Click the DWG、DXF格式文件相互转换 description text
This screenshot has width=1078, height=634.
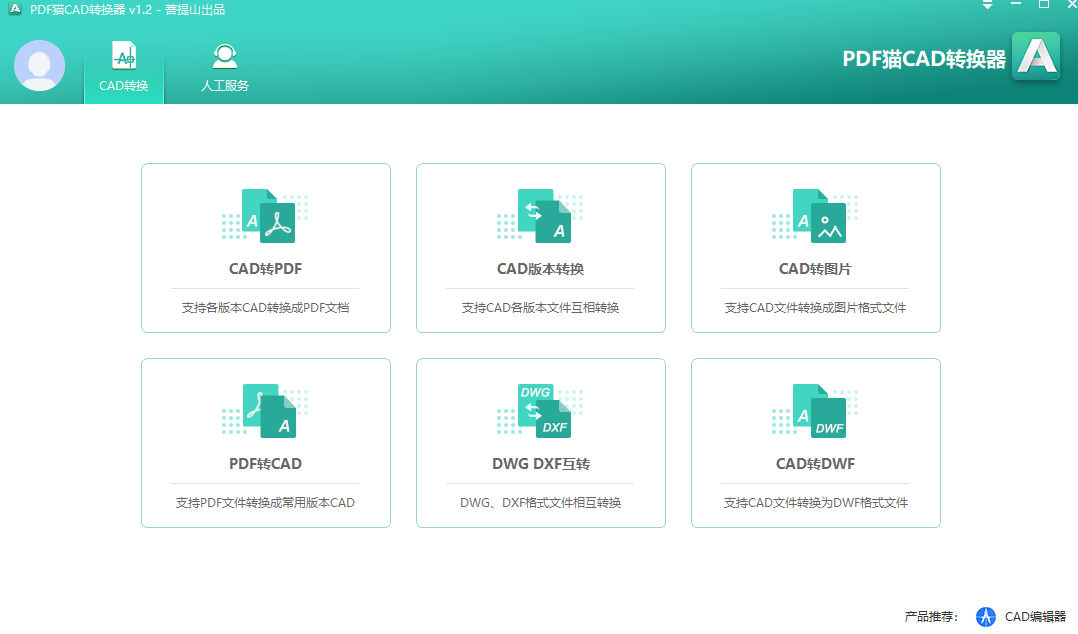[540, 502]
